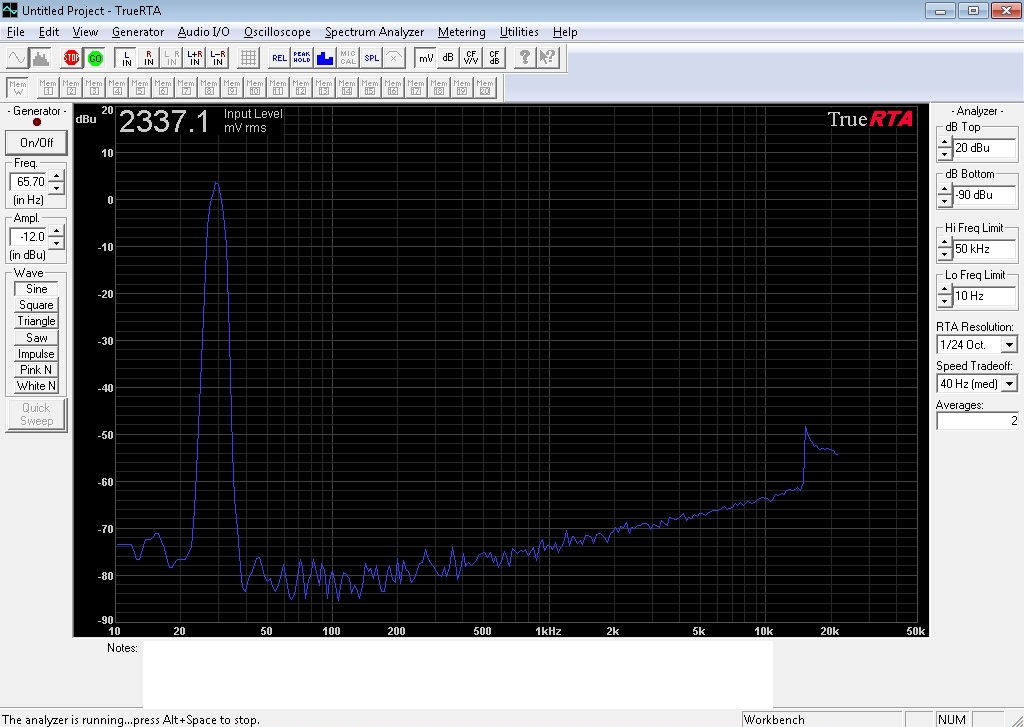Select the Pink N noise waveform
1024x727 pixels.
[x=36, y=370]
